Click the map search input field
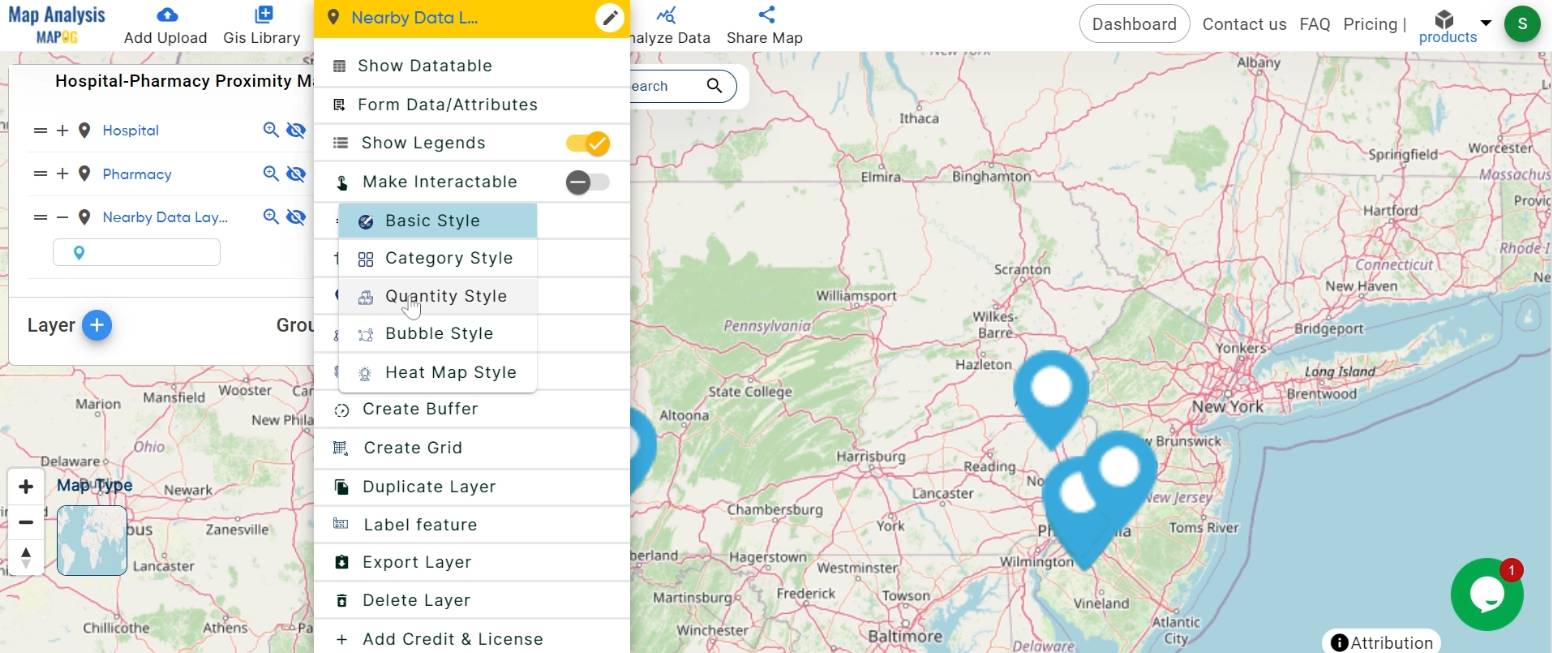 (x=665, y=86)
